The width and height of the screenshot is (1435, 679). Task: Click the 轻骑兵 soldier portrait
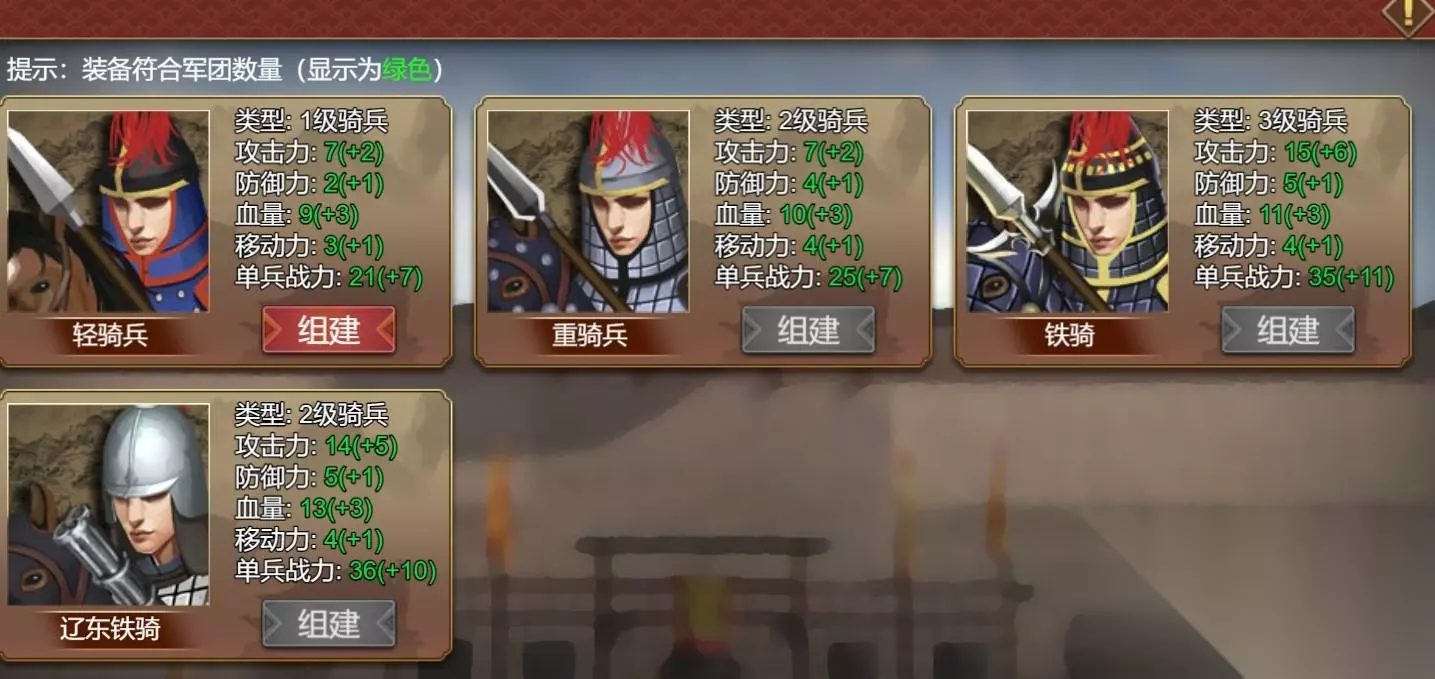click(108, 211)
